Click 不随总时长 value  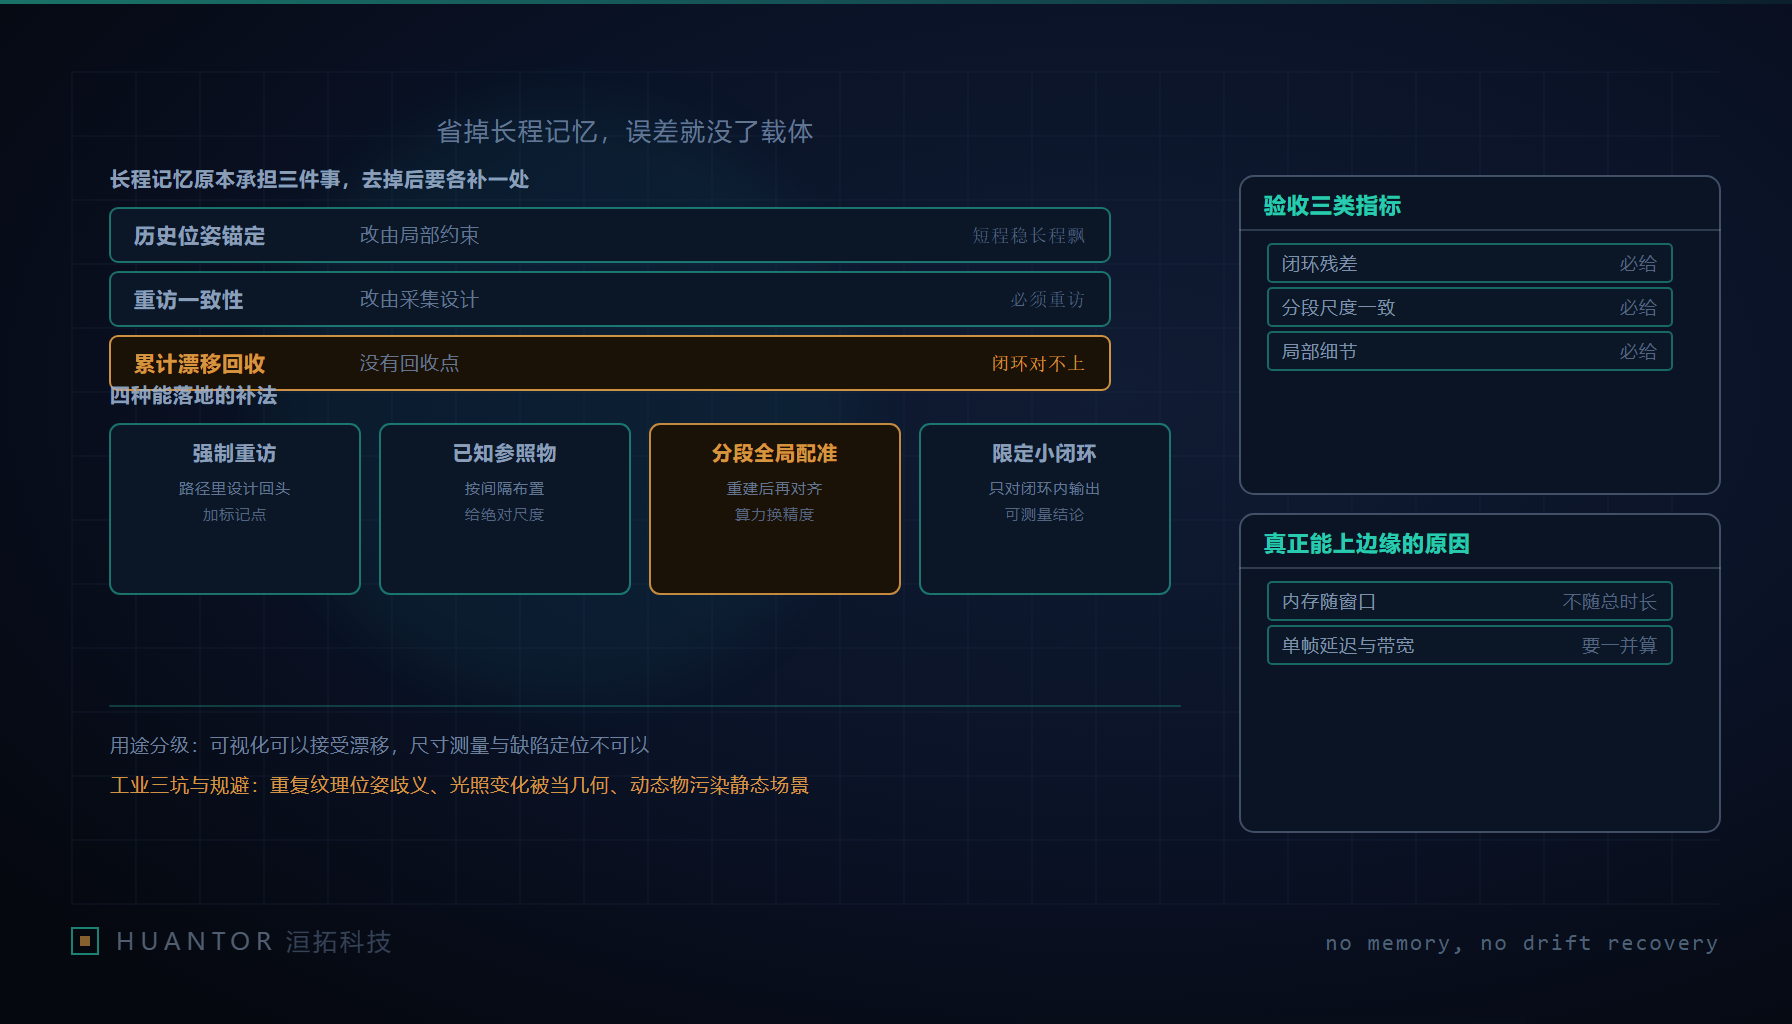coord(1609,601)
